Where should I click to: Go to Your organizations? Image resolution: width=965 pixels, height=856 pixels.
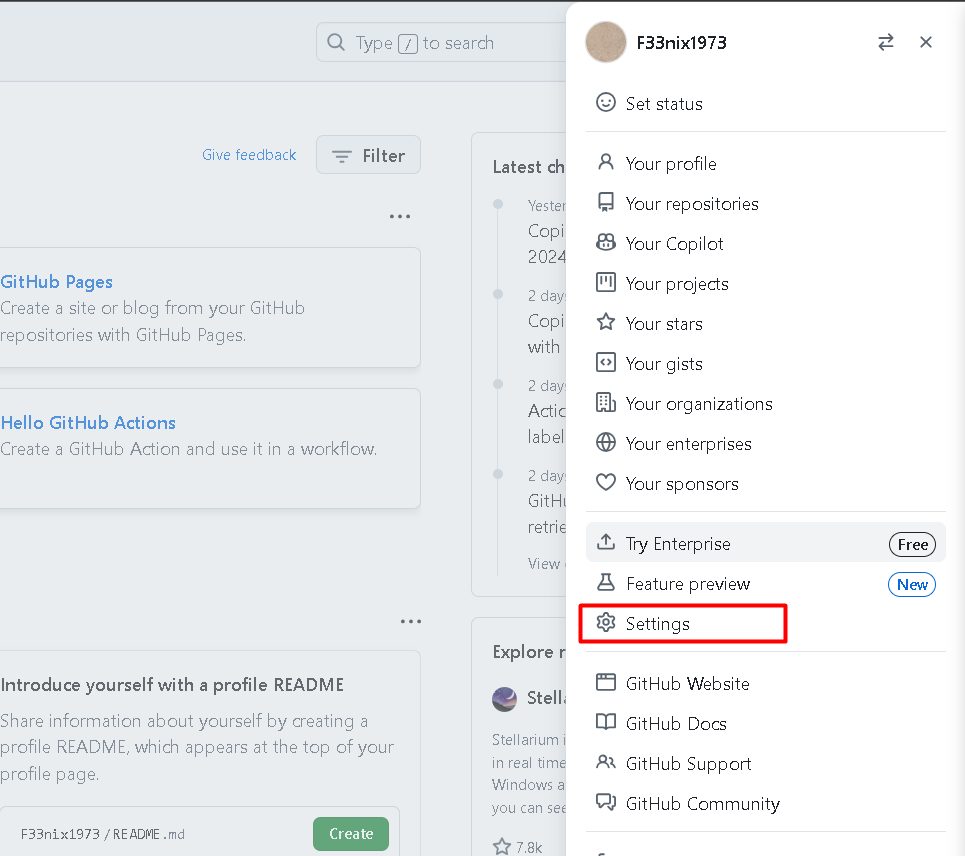766,404
